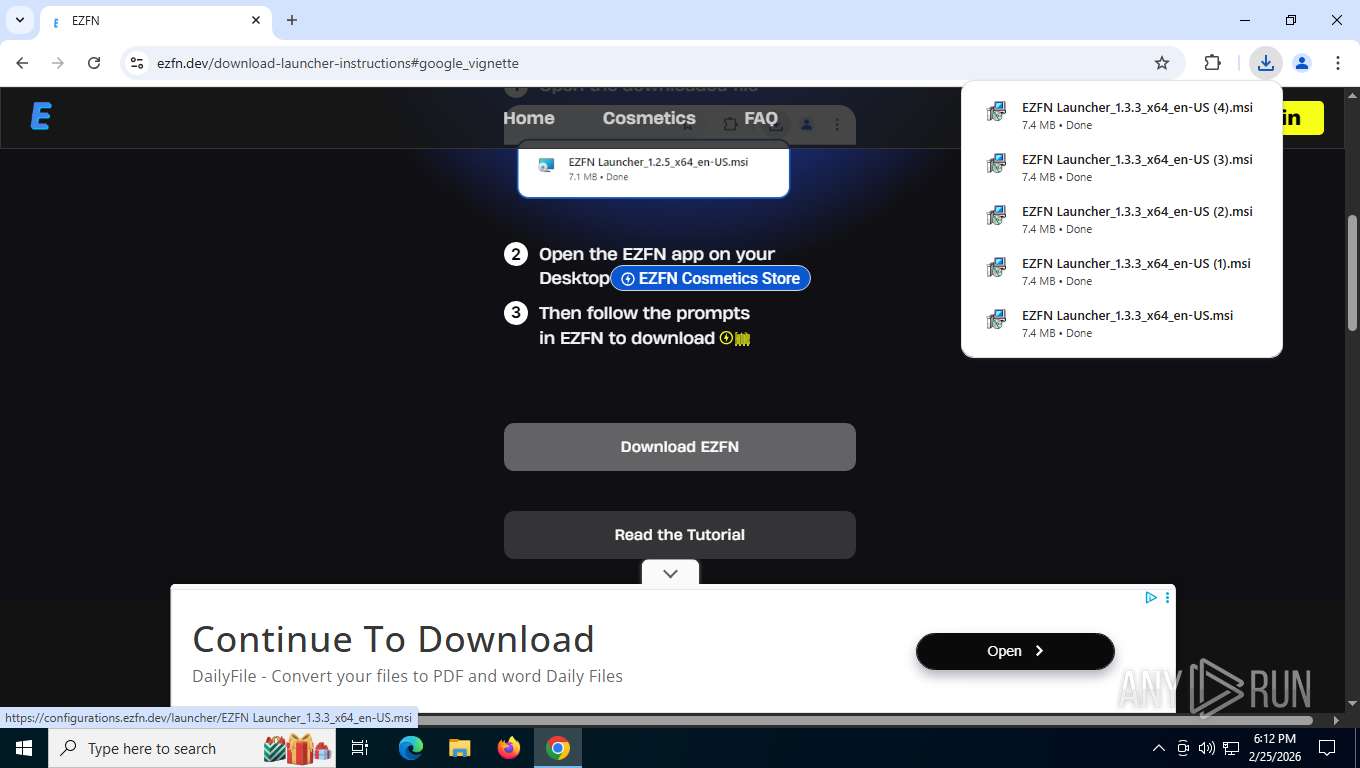
Task: Go forward in browser history
Action: (58, 63)
